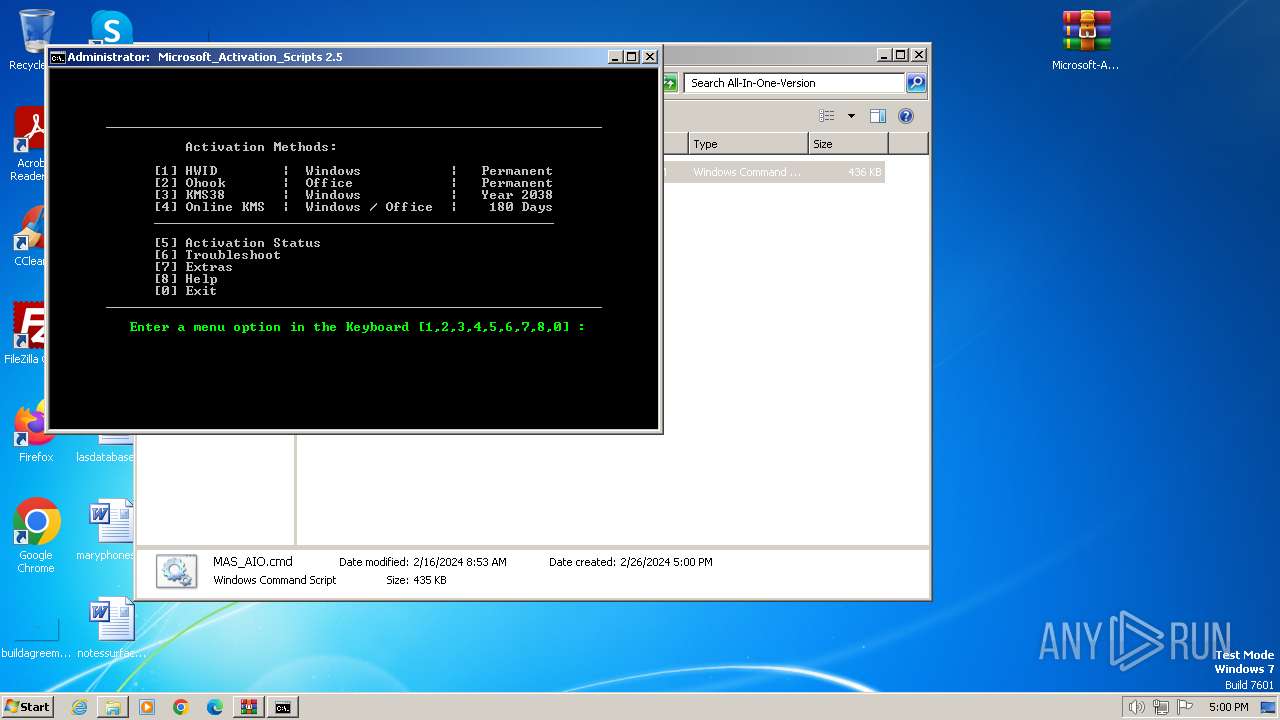Click the Activation Status menu line
1280x720 pixels.
pyautogui.click(x=237, y=243)
